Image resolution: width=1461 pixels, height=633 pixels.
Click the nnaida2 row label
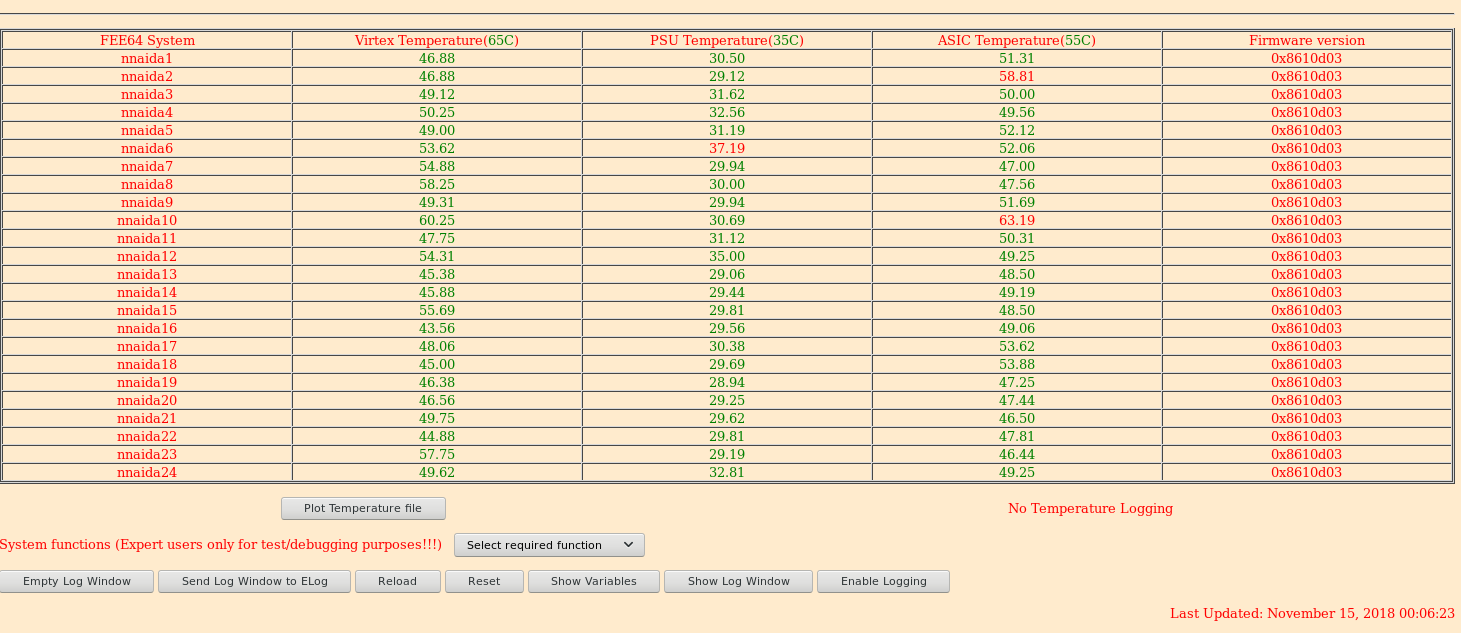click(x=147, y=77)
